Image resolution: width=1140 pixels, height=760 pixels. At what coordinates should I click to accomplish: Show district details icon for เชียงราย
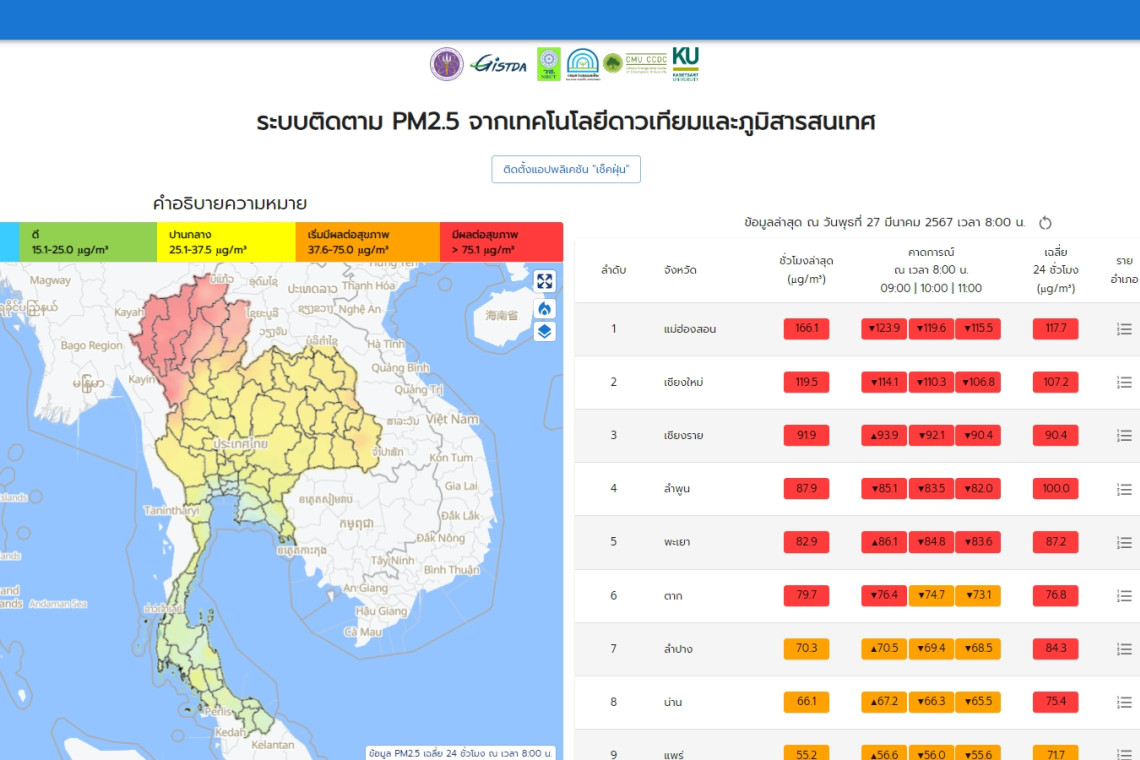click(x=1124, y=435)
